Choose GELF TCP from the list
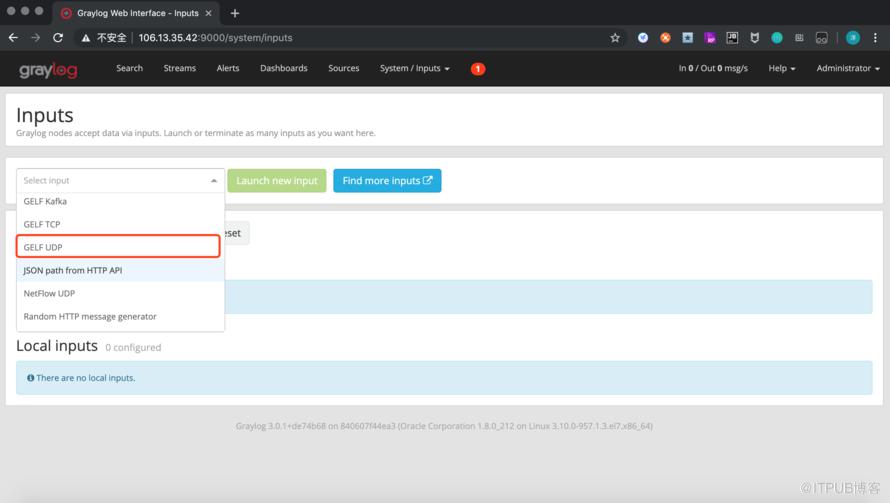This screenshot has width=890, height=503. pos(120,224)
